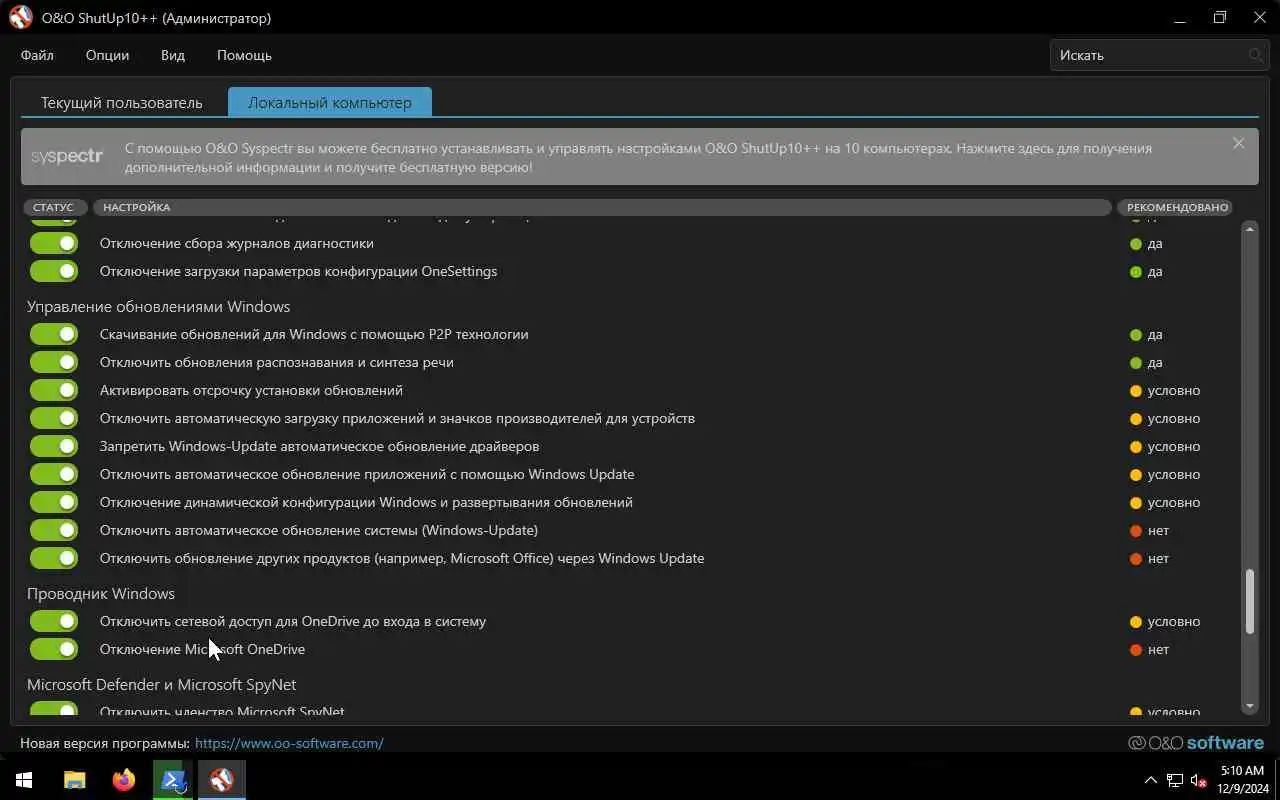Click scrollbar down arrow
Screen dimensions: 1280x800
1249,706
